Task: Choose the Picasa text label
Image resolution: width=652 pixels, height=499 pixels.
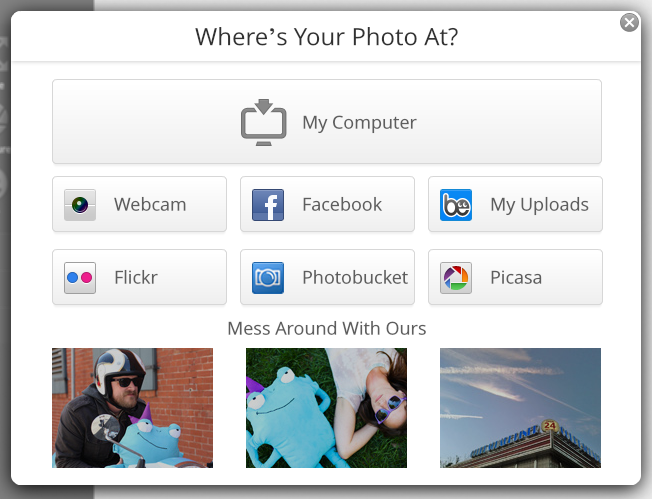Action: [516, 278]
